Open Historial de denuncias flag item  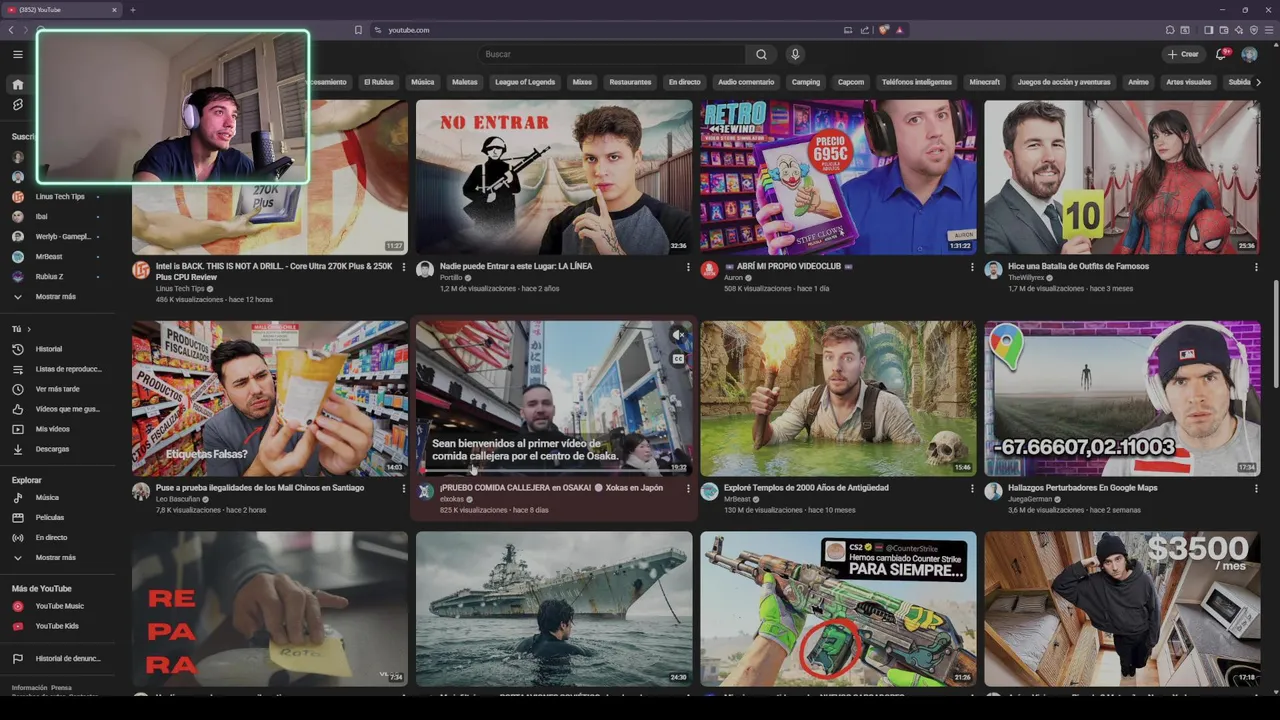tap(58, 659)
